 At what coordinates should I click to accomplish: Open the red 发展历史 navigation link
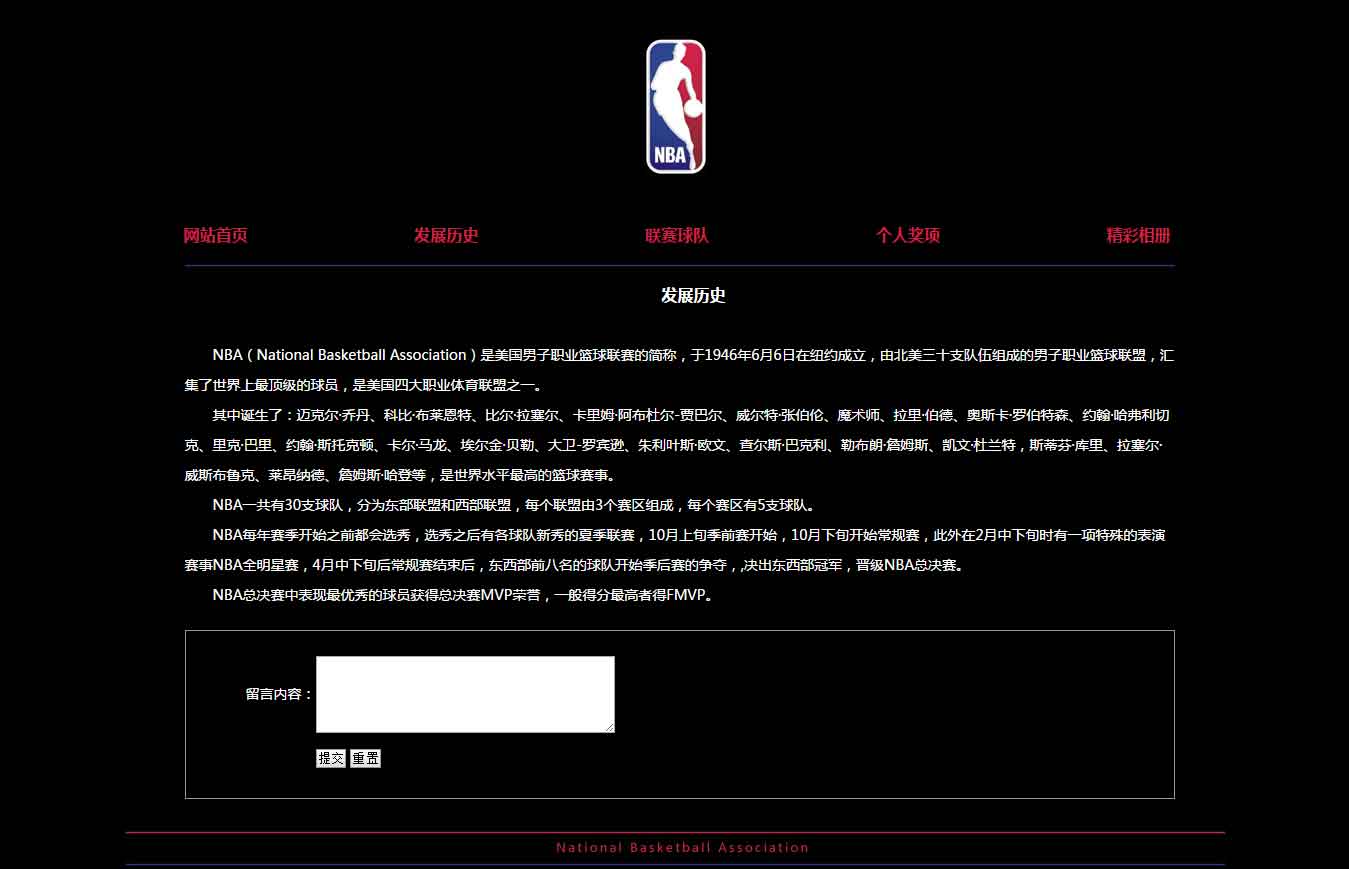(446, 236)
